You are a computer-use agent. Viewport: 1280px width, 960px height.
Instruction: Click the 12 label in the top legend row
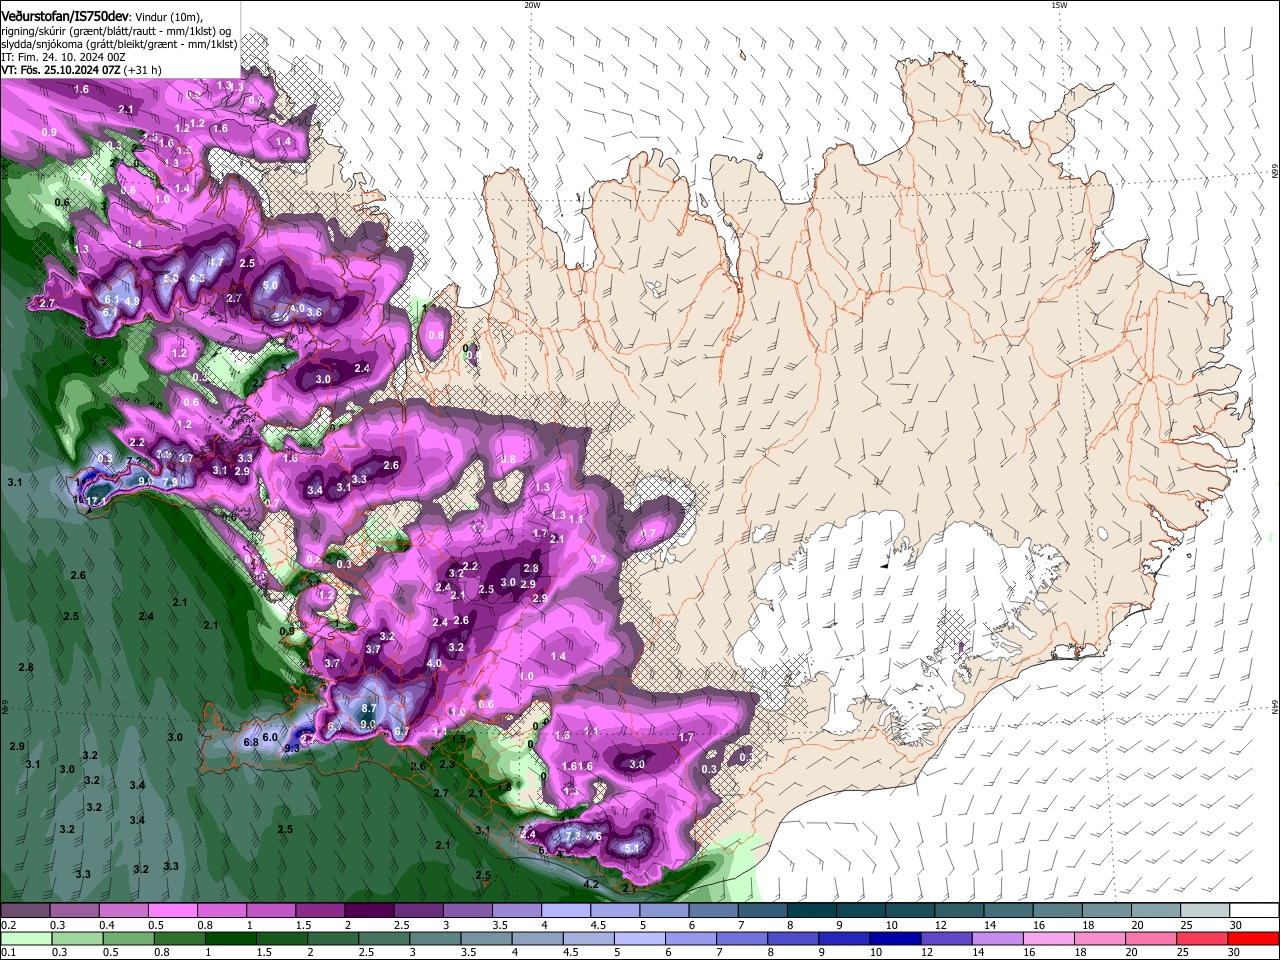940,925
